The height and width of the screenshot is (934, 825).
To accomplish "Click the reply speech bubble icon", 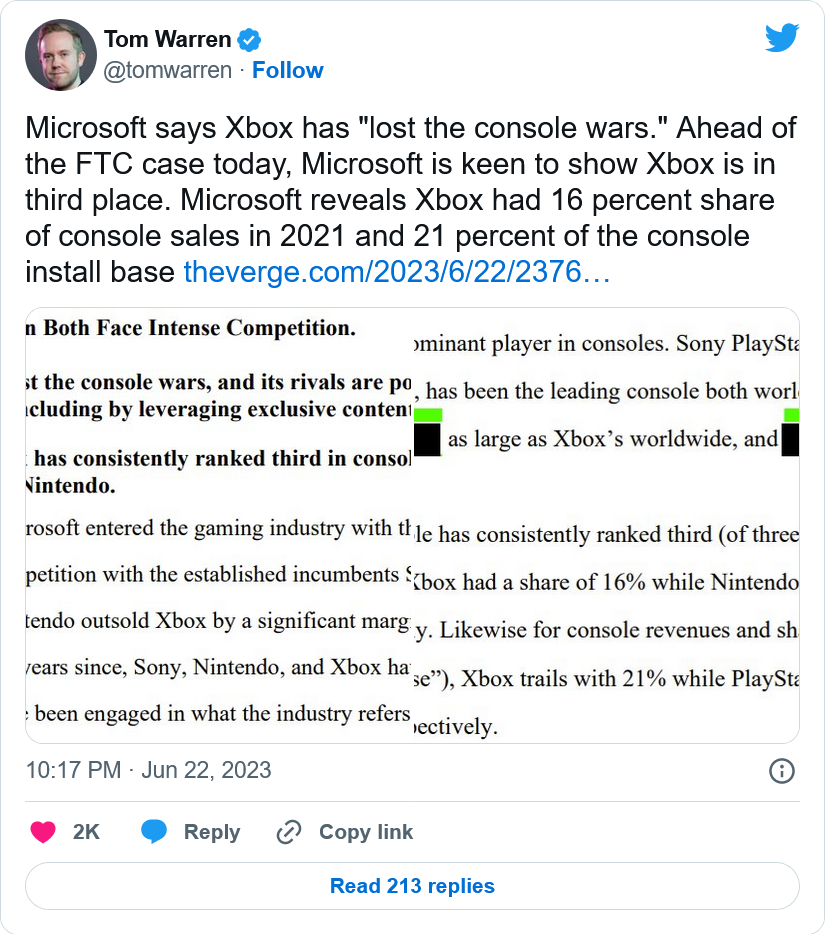I will 154,832.
